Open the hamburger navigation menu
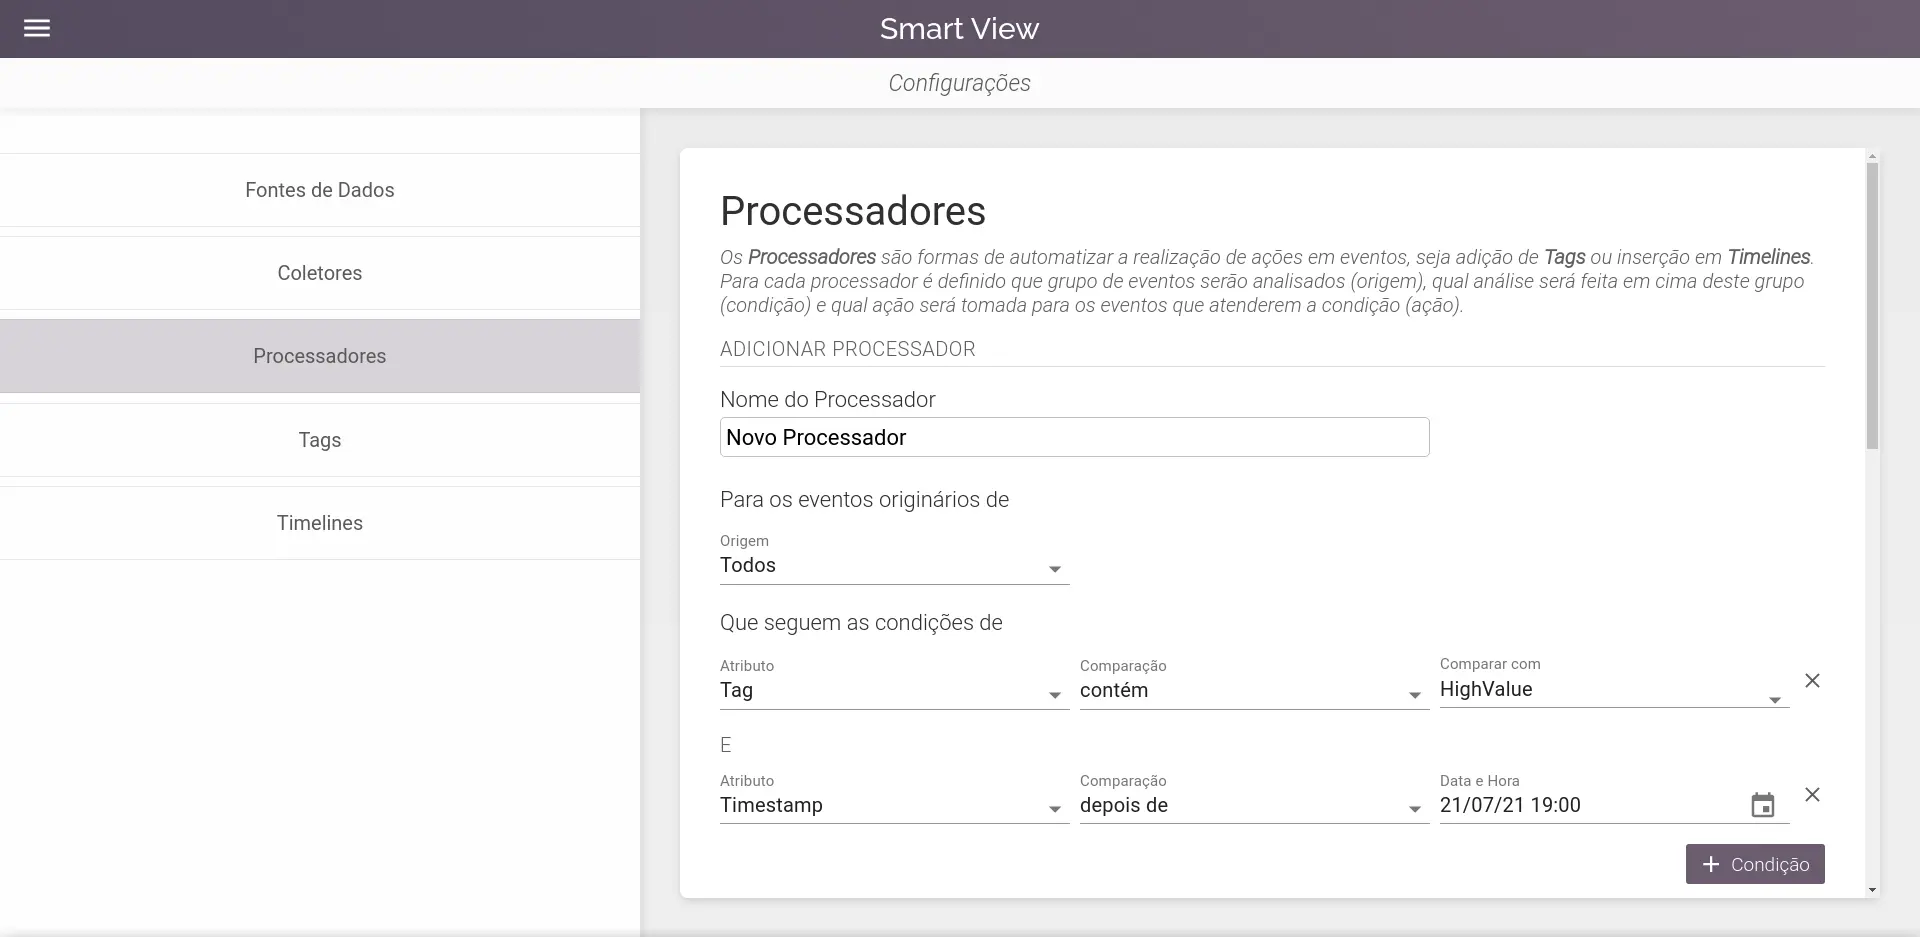The width and height of the screenshot is (1920, 937). [x=37, y=28]
